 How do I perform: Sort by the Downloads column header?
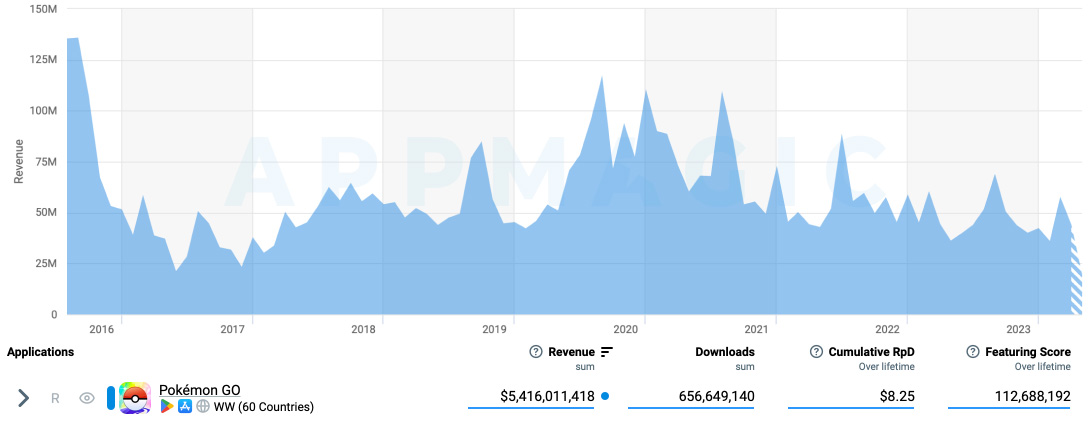pyautogui.click(x=725, y=352)
